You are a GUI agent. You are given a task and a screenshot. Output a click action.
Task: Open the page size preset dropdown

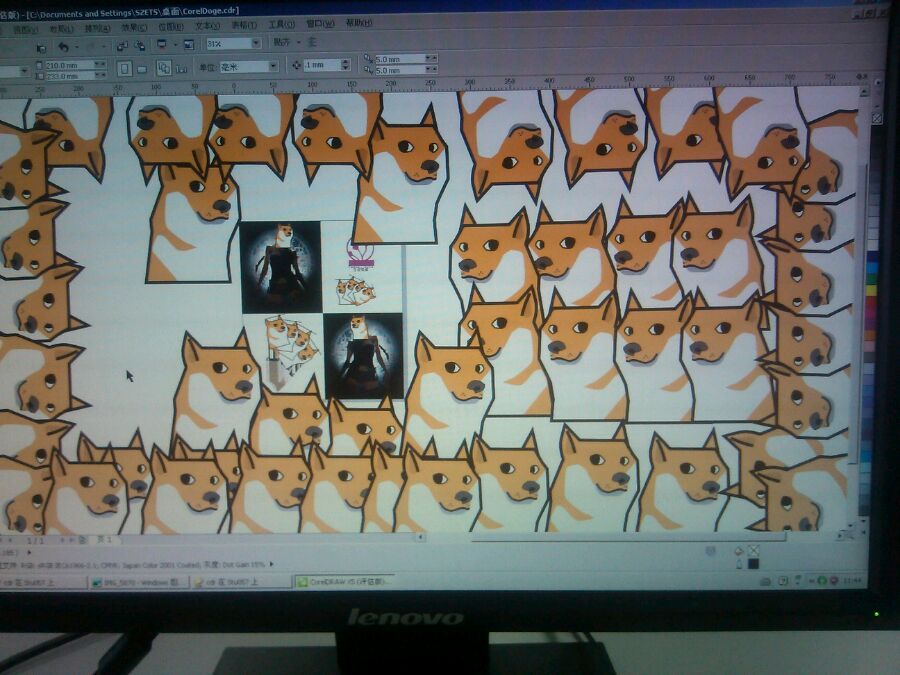pos(24,71)
